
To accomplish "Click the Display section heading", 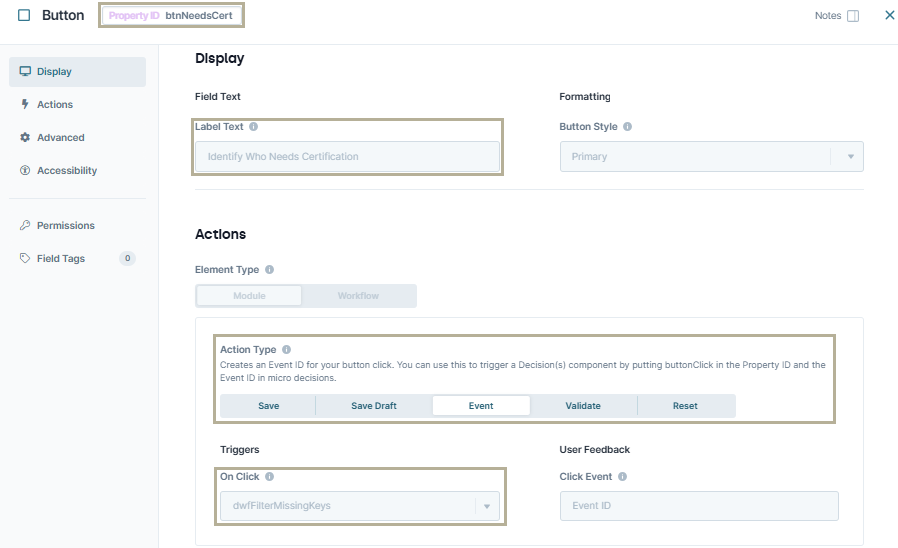I will 219,58.
